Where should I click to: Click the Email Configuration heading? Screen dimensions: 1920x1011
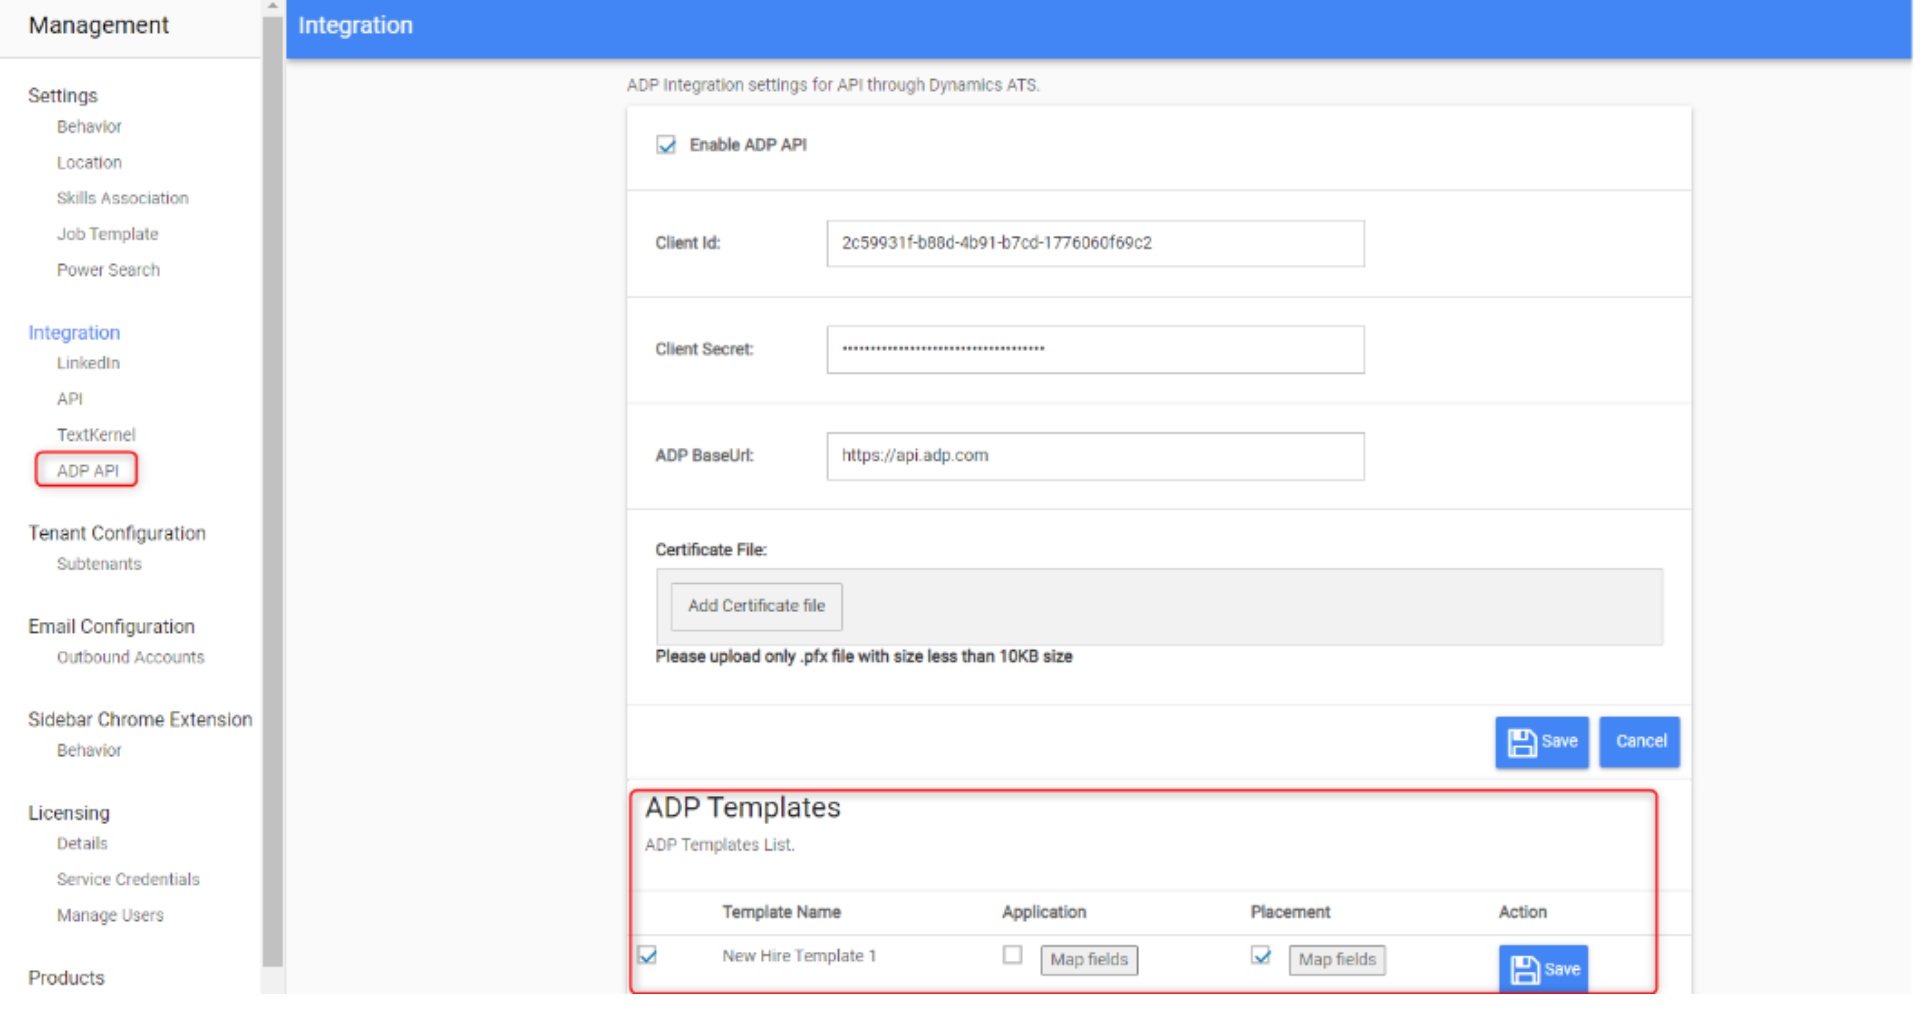tap(111, 626)
